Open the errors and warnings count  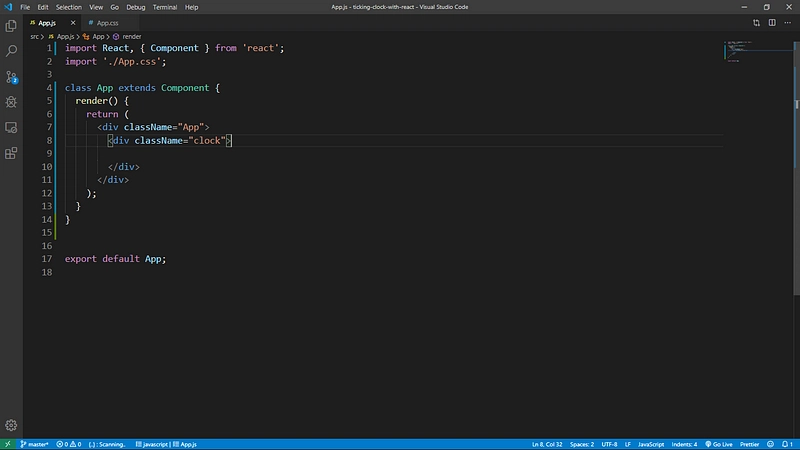point(68,444)
